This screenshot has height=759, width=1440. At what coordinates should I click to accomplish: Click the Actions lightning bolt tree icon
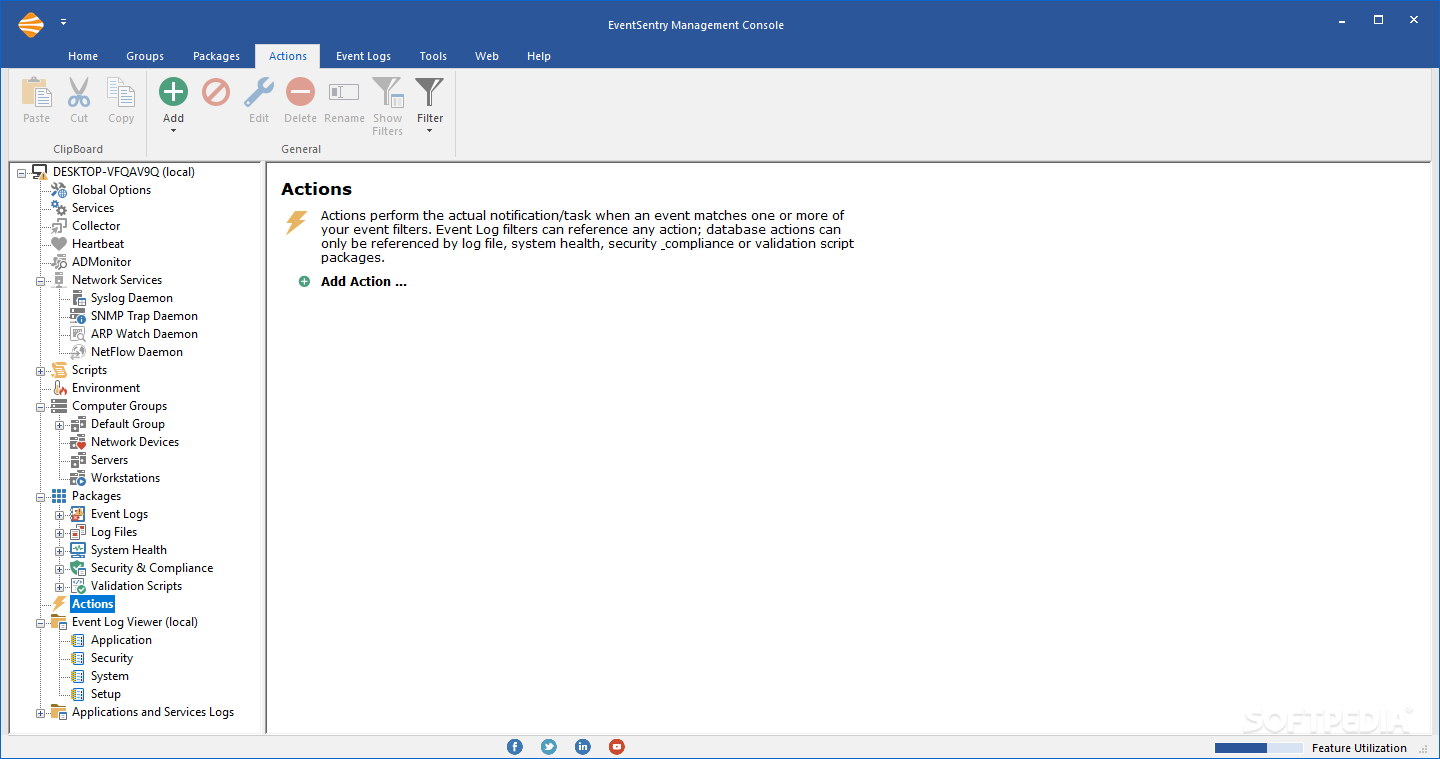tap(59, 604)
